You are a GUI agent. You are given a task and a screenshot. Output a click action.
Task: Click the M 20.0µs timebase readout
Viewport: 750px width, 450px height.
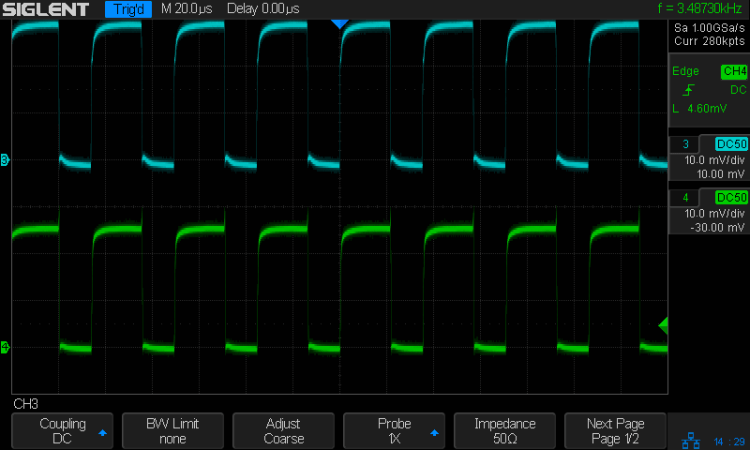tap(189, 9)
